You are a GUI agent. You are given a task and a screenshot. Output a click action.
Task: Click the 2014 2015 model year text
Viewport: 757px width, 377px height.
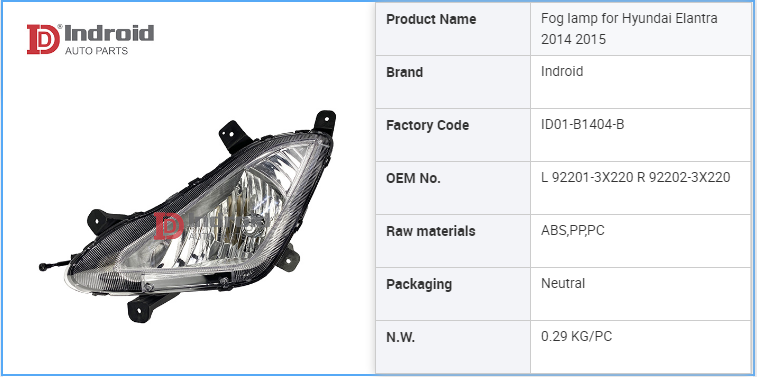[x=573, y=39]
